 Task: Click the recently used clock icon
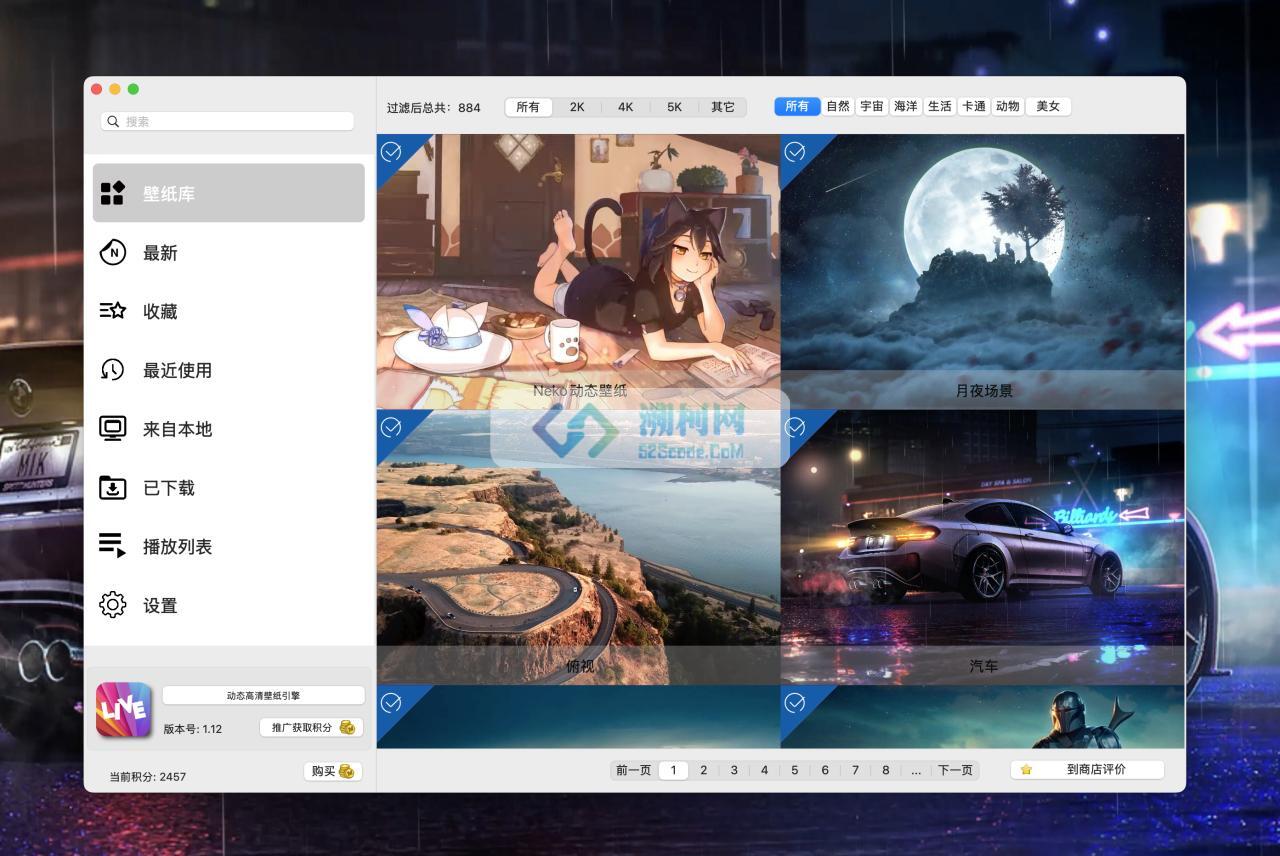coord(112,370)
